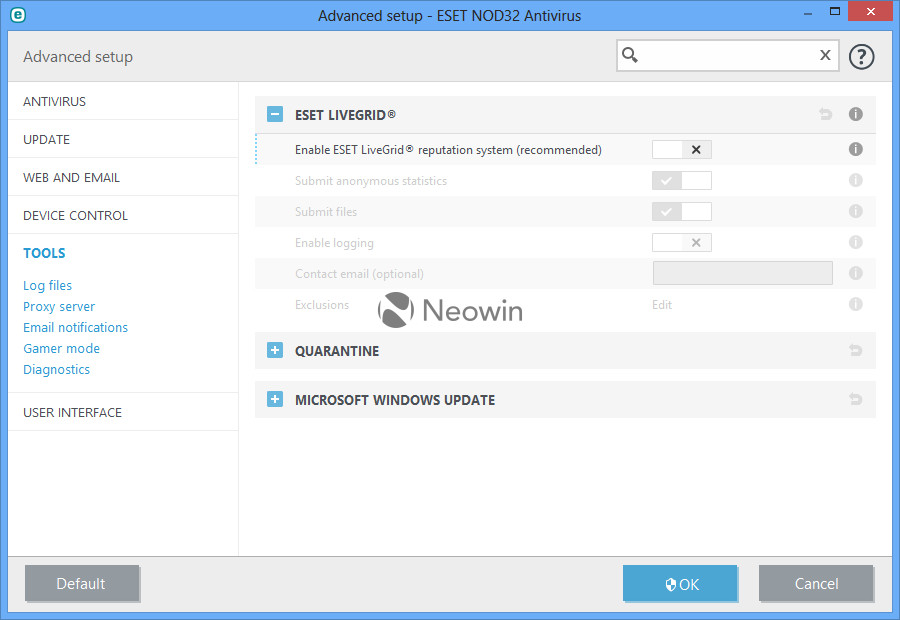Click the 'Enable ESET LiveGrid reputation system' label
Screen dimensions: 900x620
pyautogui.click(x=448, y=150)
